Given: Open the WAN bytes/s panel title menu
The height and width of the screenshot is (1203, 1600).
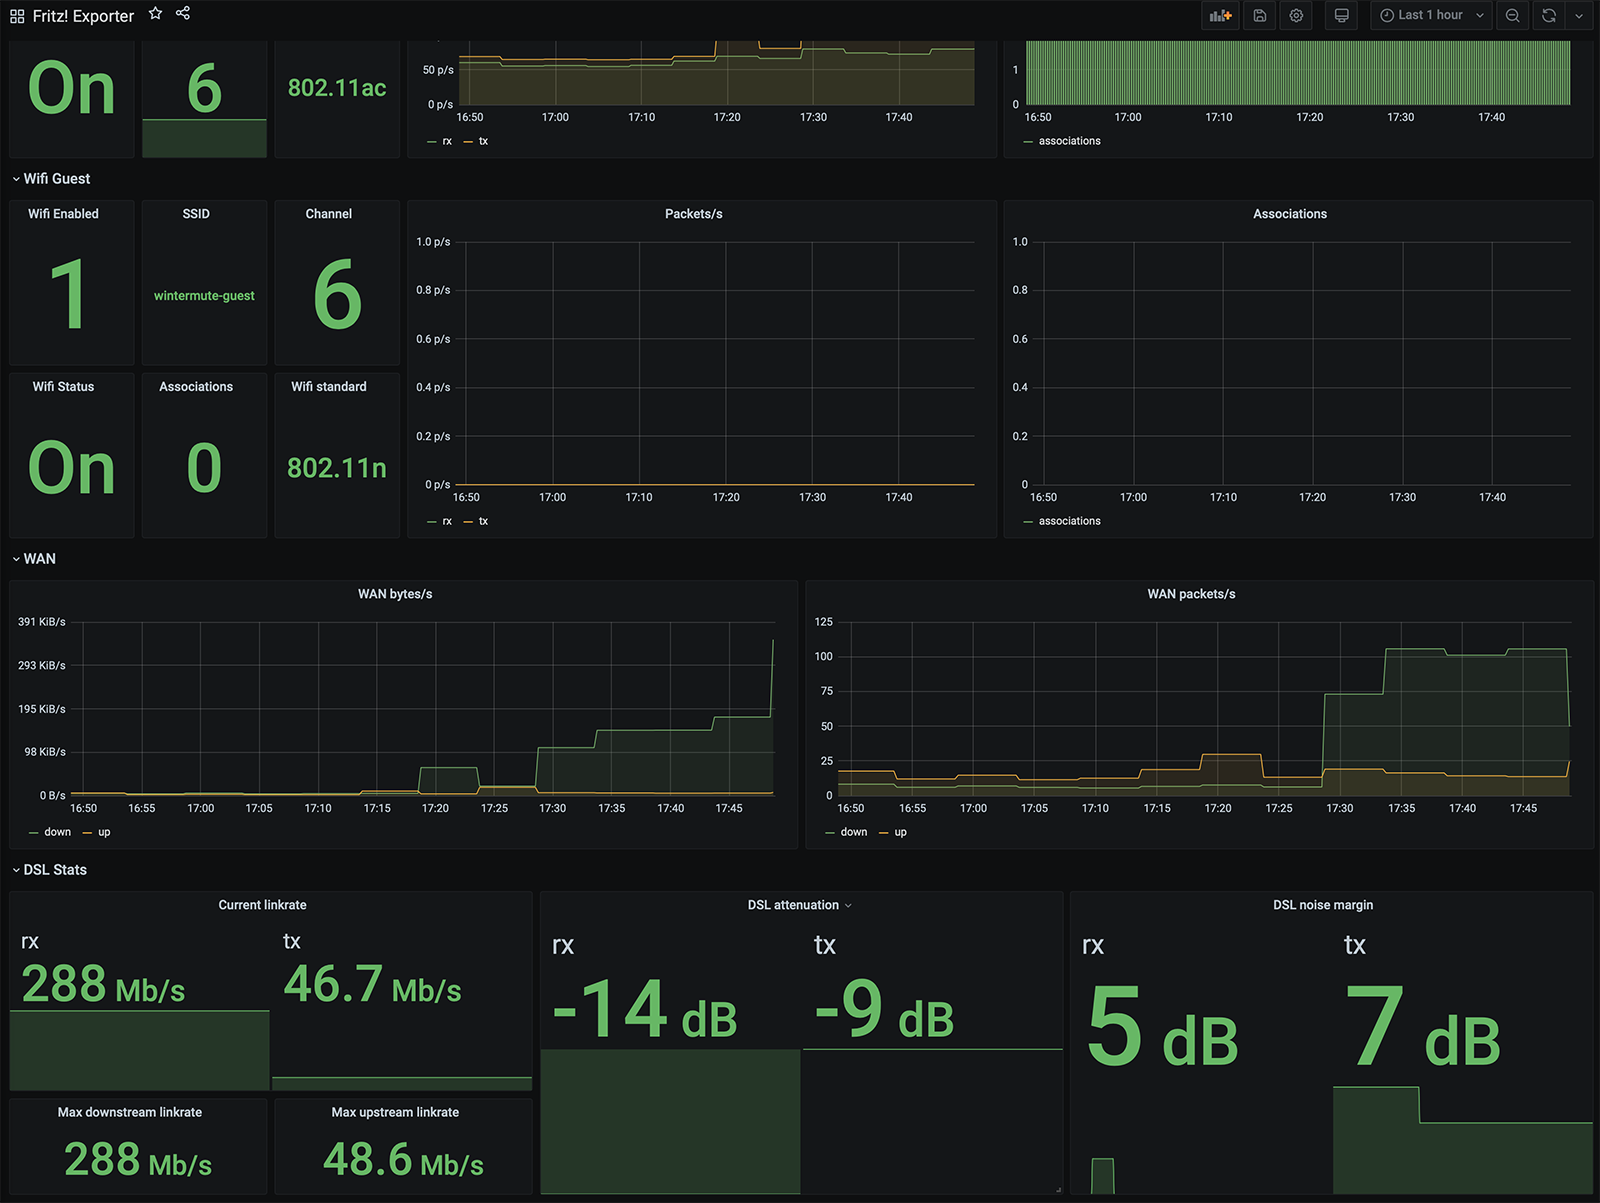Looking at the screenshot, I should [395, 594].
